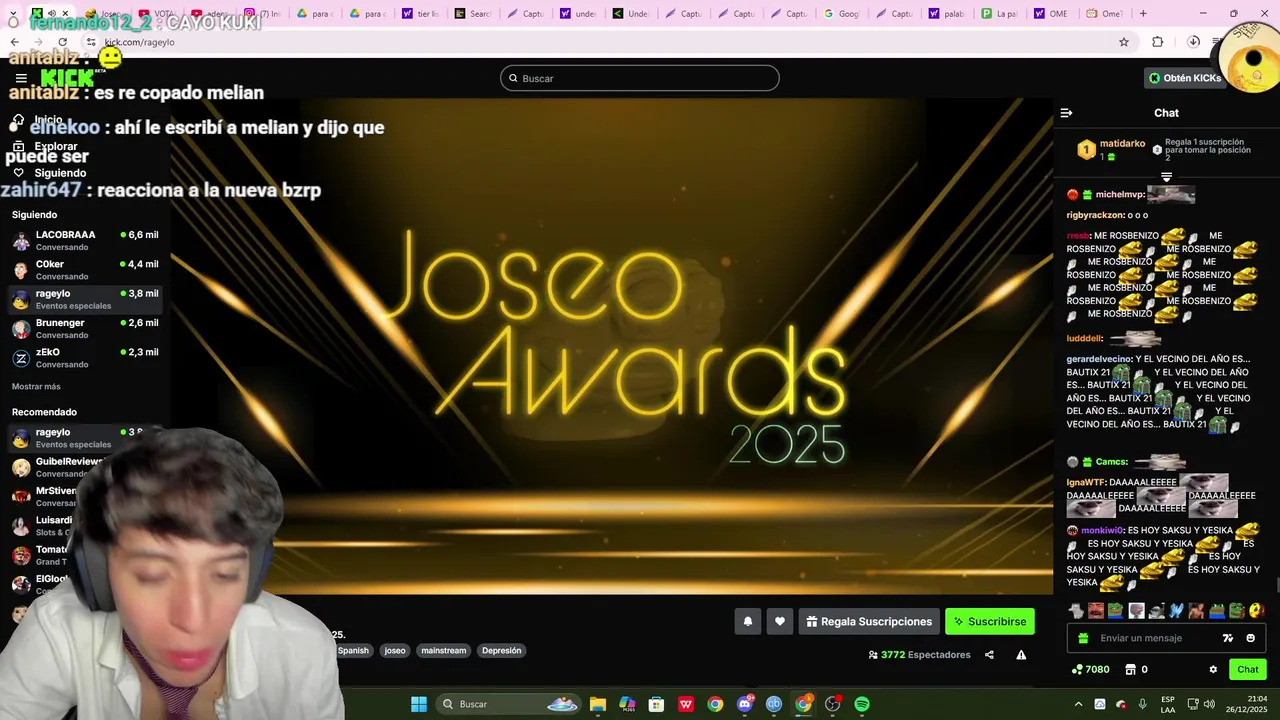Expand the pinned leaderboard chevron in chat
Viewport: 1280px width, 720px height.
click(x=1166, y=177)
